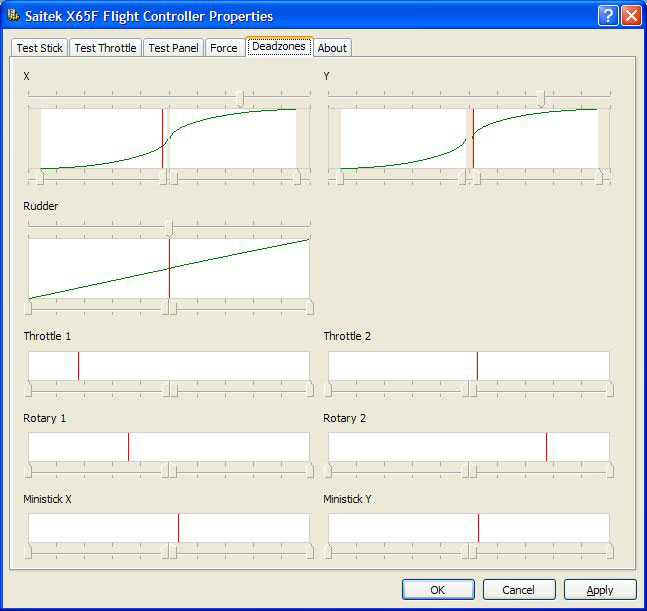Click Y axis right outer deadzone thumb
Viewport: 647px width, 611px height.
click(x=599, y=178)
